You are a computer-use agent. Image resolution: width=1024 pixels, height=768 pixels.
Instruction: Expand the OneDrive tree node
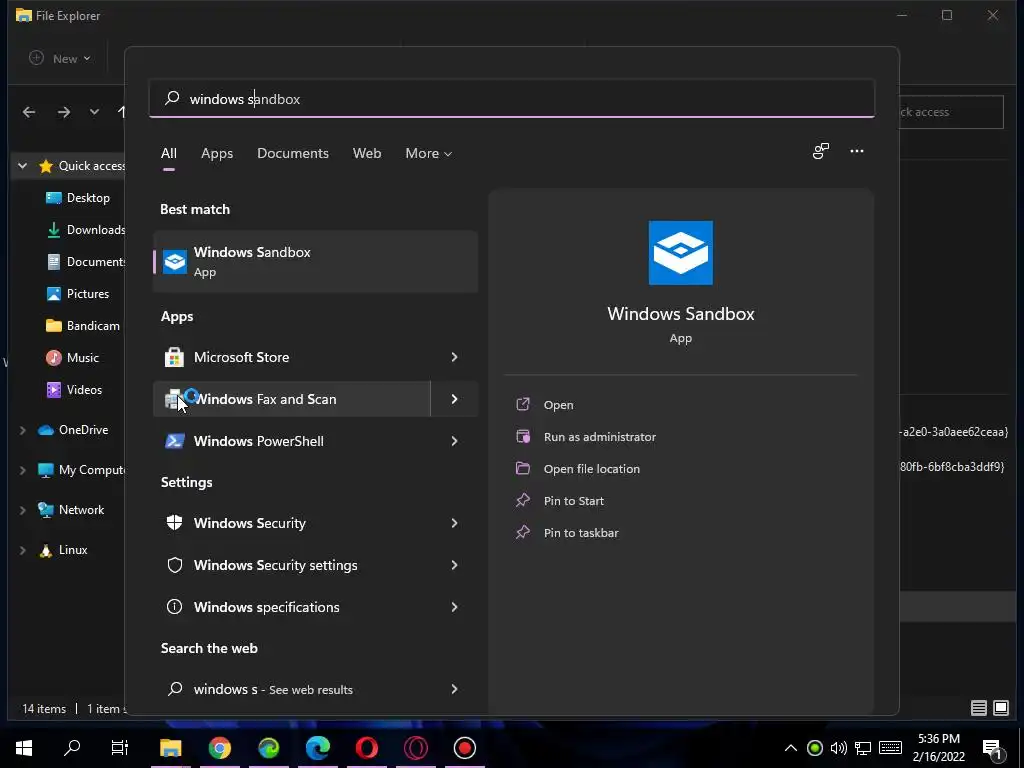[23, 430]
